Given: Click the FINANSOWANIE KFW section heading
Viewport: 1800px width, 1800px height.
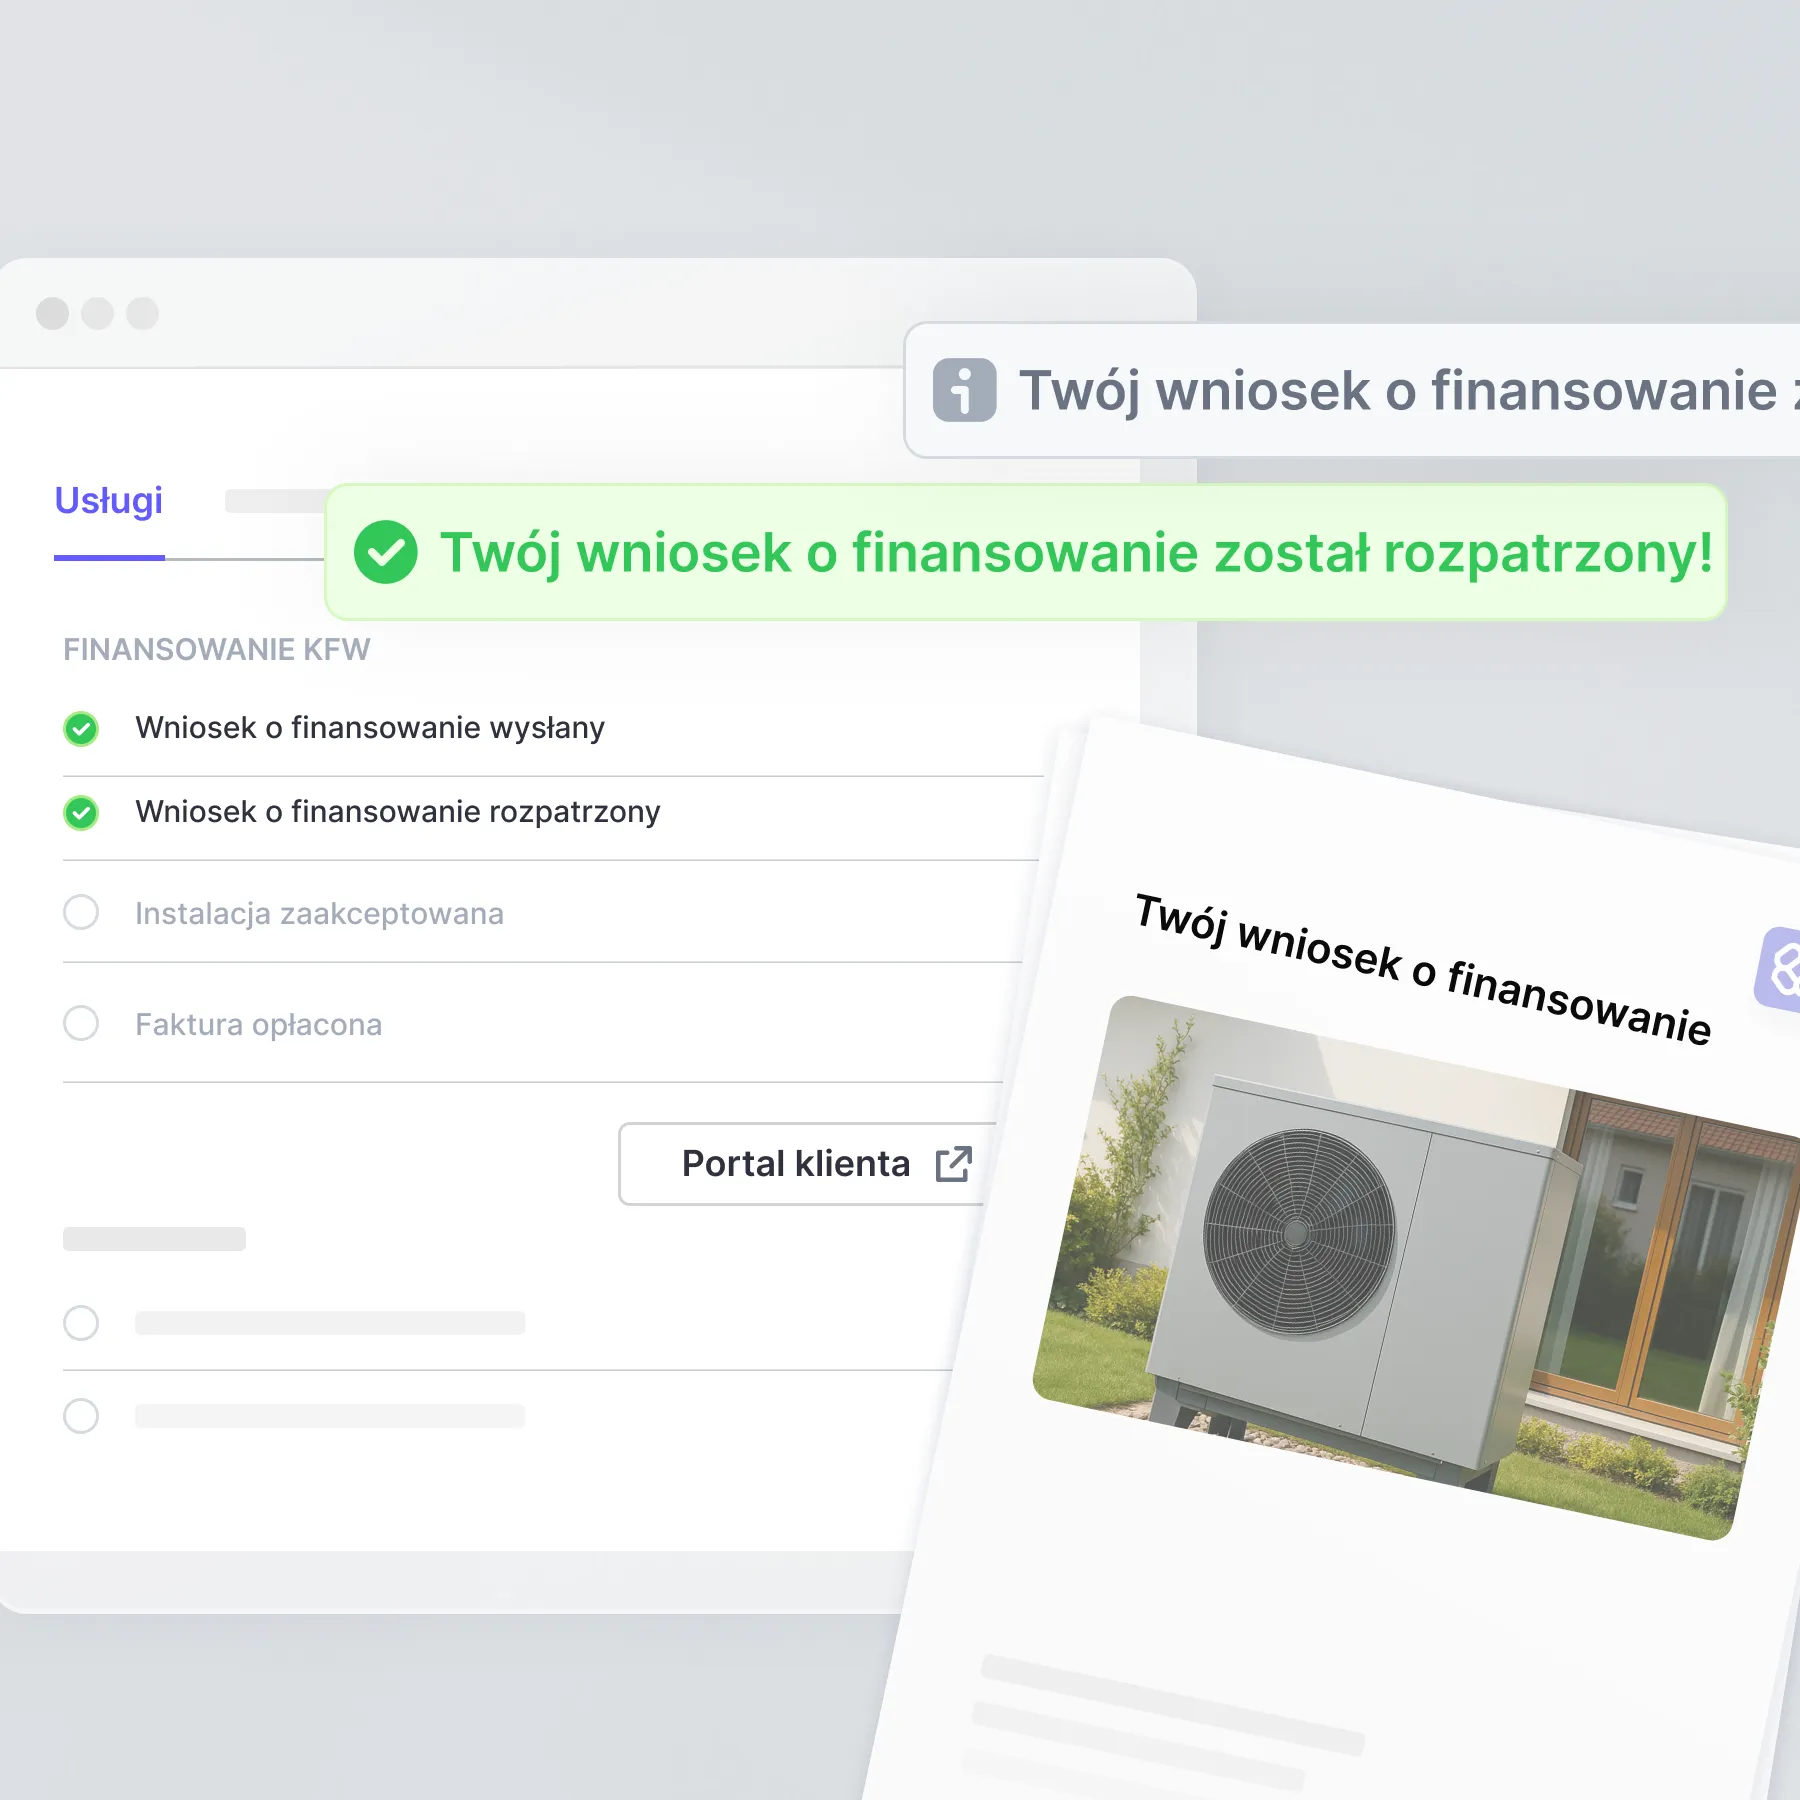Looking at the screenshot, I should pyautogui.click(x=217, y=650).
